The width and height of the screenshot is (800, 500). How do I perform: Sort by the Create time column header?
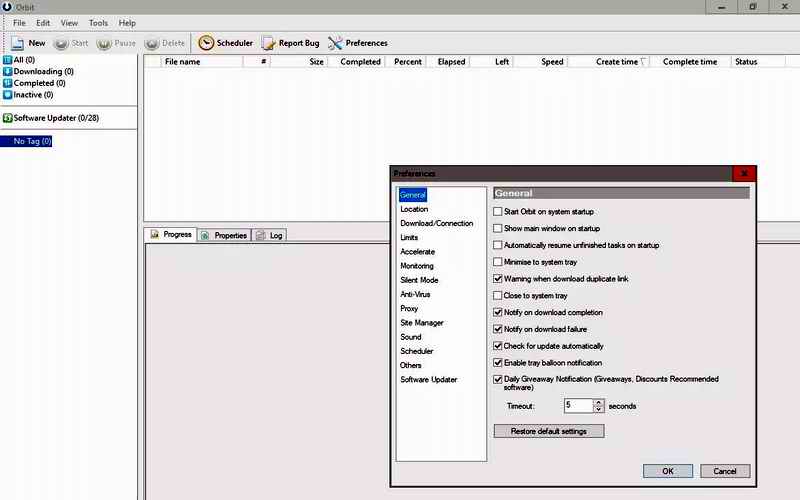[x=616, y=62]
